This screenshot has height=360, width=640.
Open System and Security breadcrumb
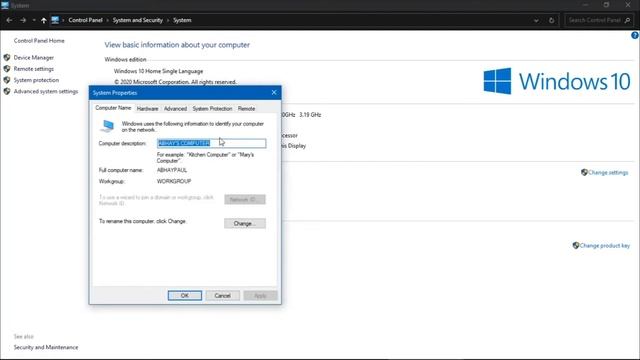point(138,20)
